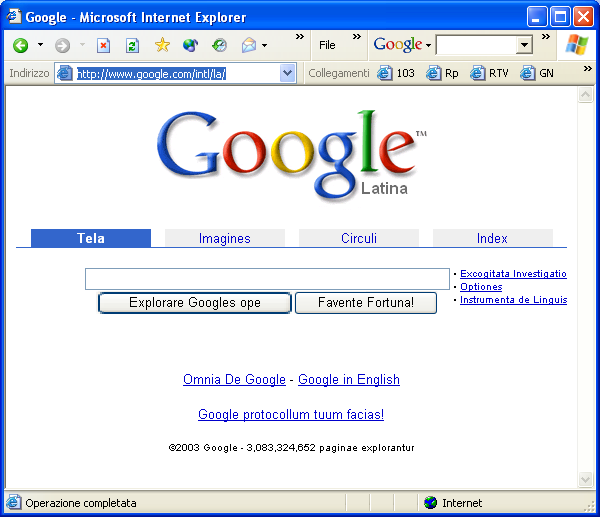Image resolution: width=600 pixels, height=517 pixels.
Task: Expand hidden Google toolbar items chevron
Action: (x=546, y=37)
